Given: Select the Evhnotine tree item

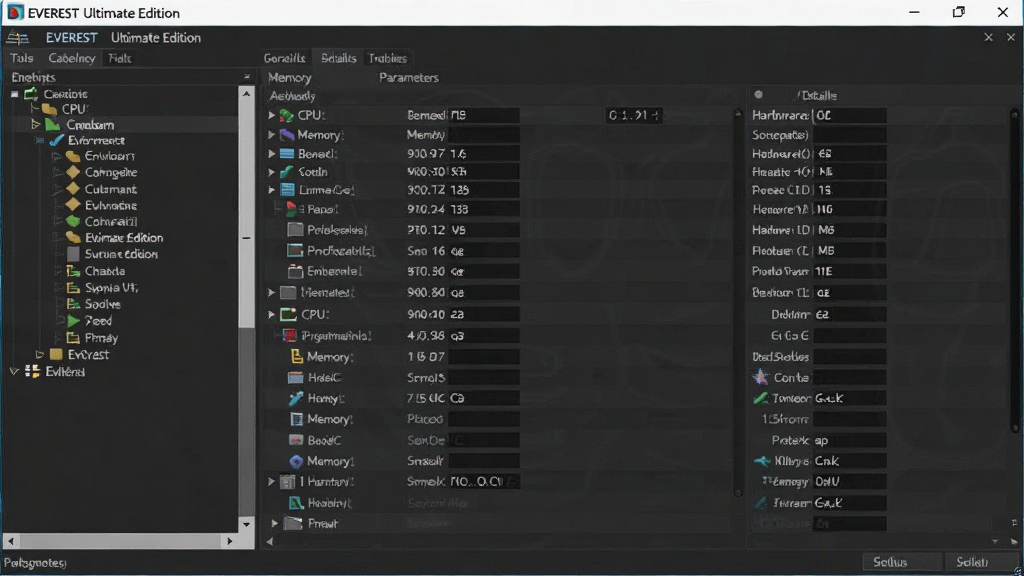Looking at the screenshot, I should (x=111, y=205).
